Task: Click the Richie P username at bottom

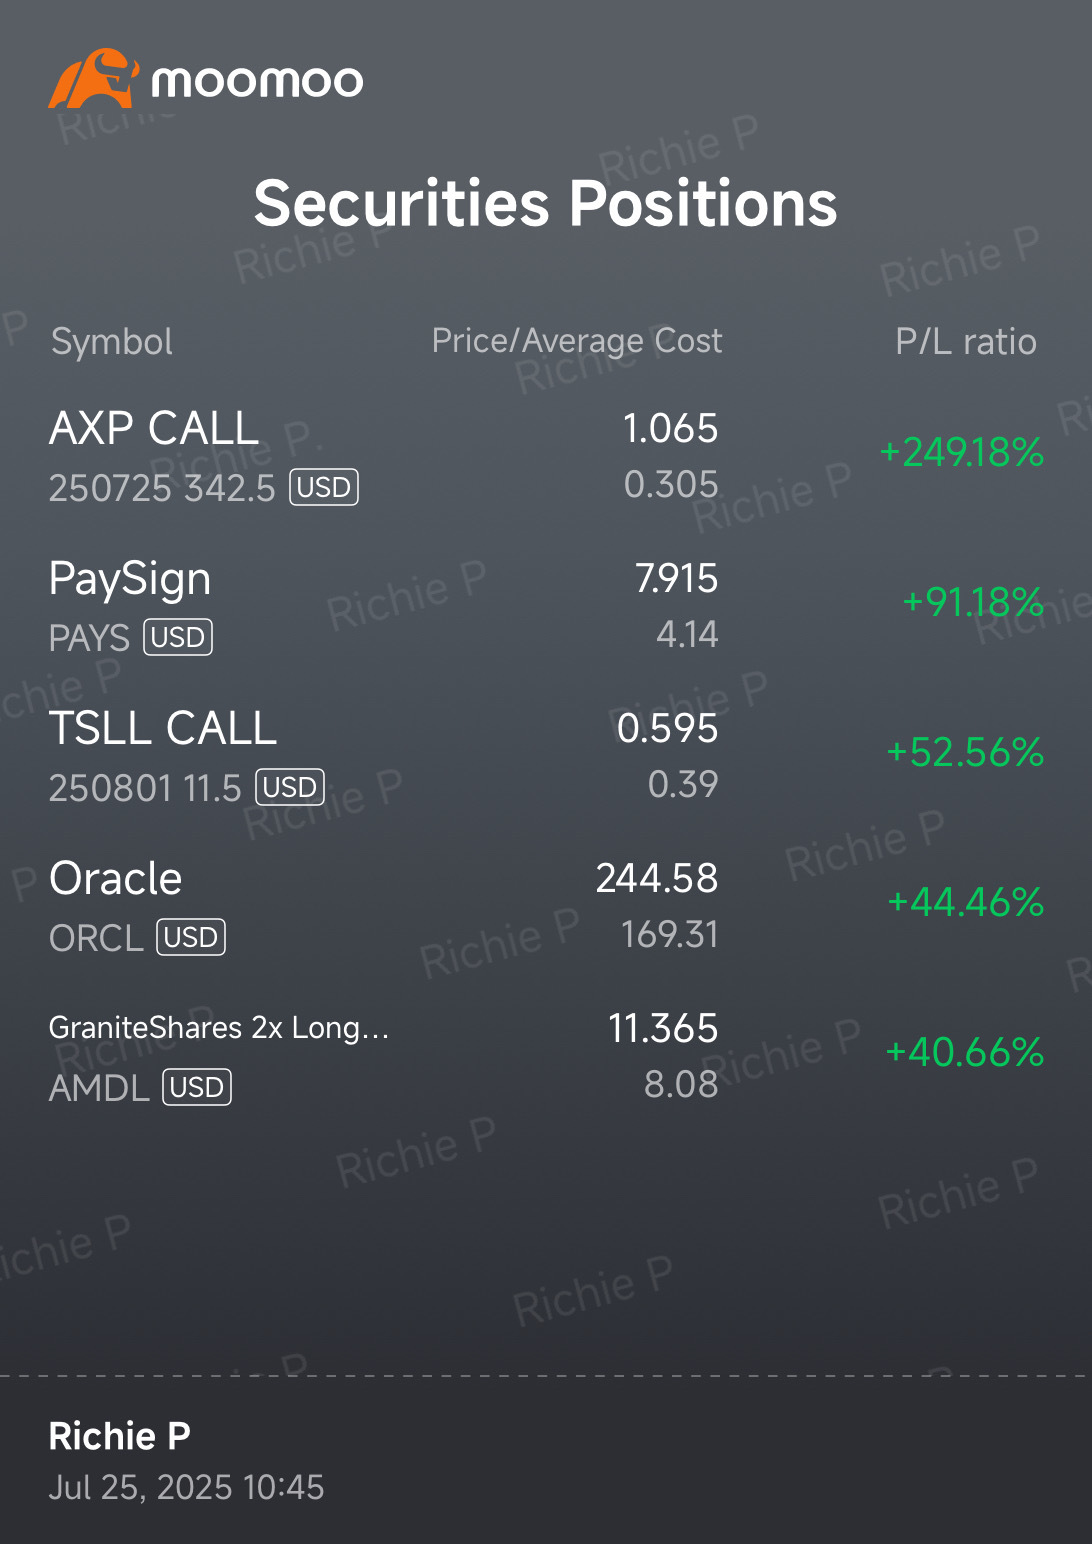Action: point(119,1436)
